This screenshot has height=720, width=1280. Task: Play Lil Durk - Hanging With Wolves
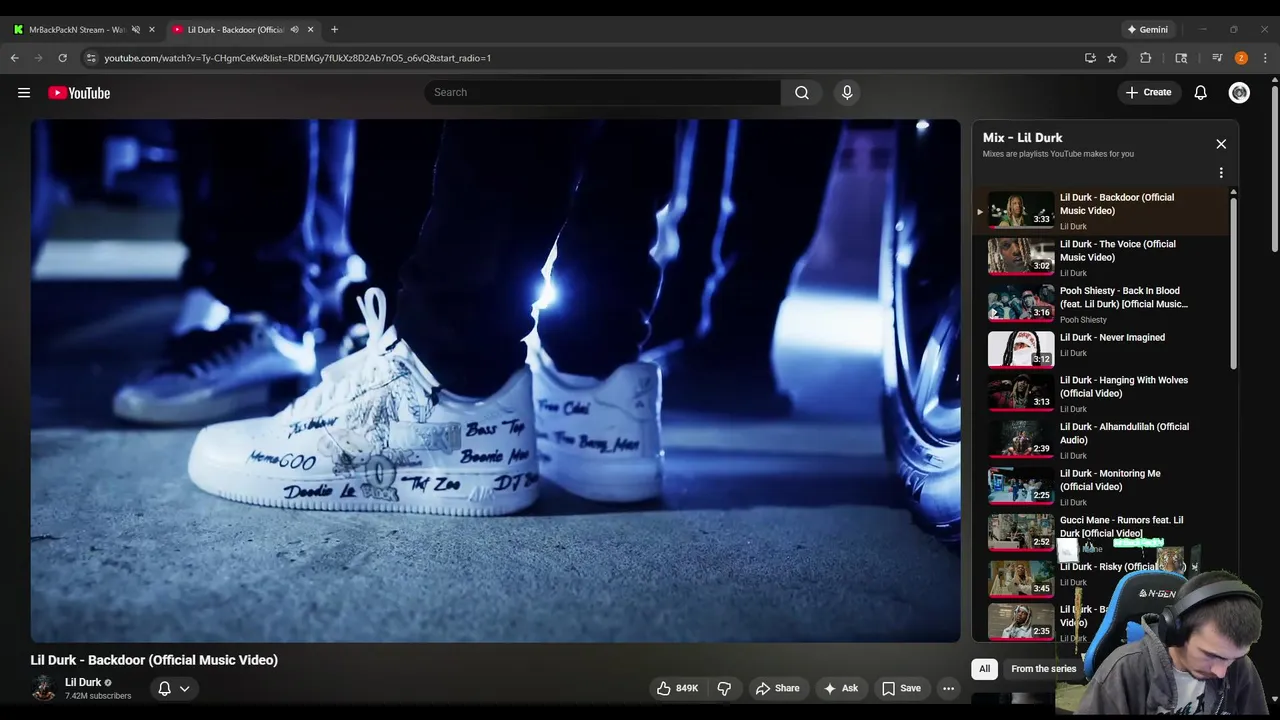click(x=1101, y=393)
